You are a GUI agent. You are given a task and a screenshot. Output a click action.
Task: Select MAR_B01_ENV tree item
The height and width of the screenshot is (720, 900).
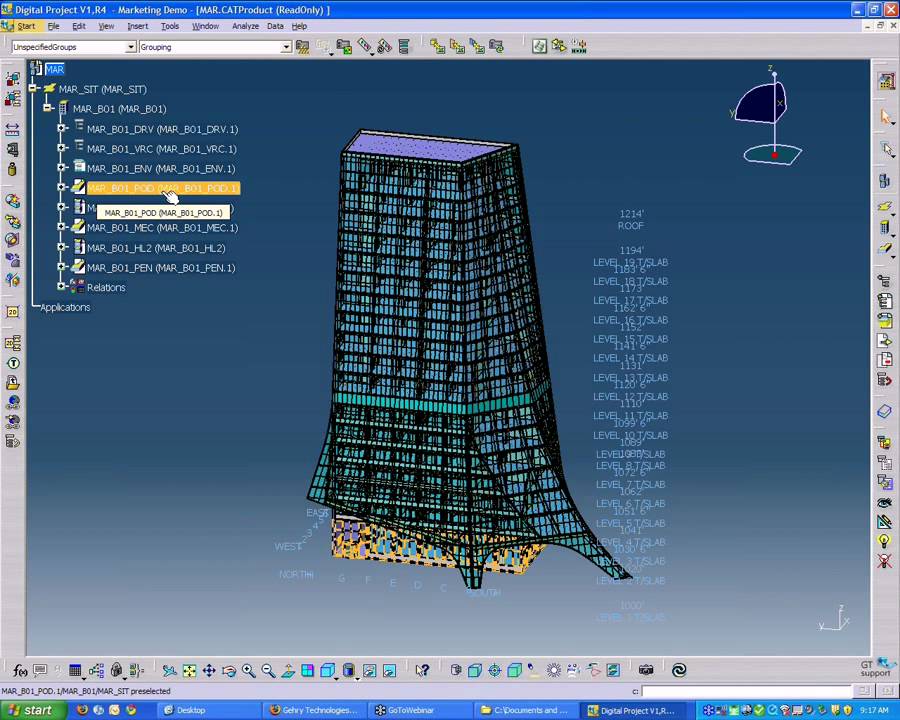161,168
